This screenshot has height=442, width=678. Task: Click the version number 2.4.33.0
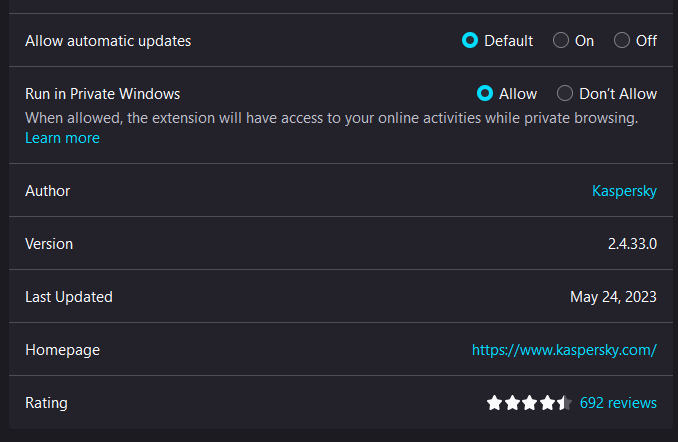[632, 244]
